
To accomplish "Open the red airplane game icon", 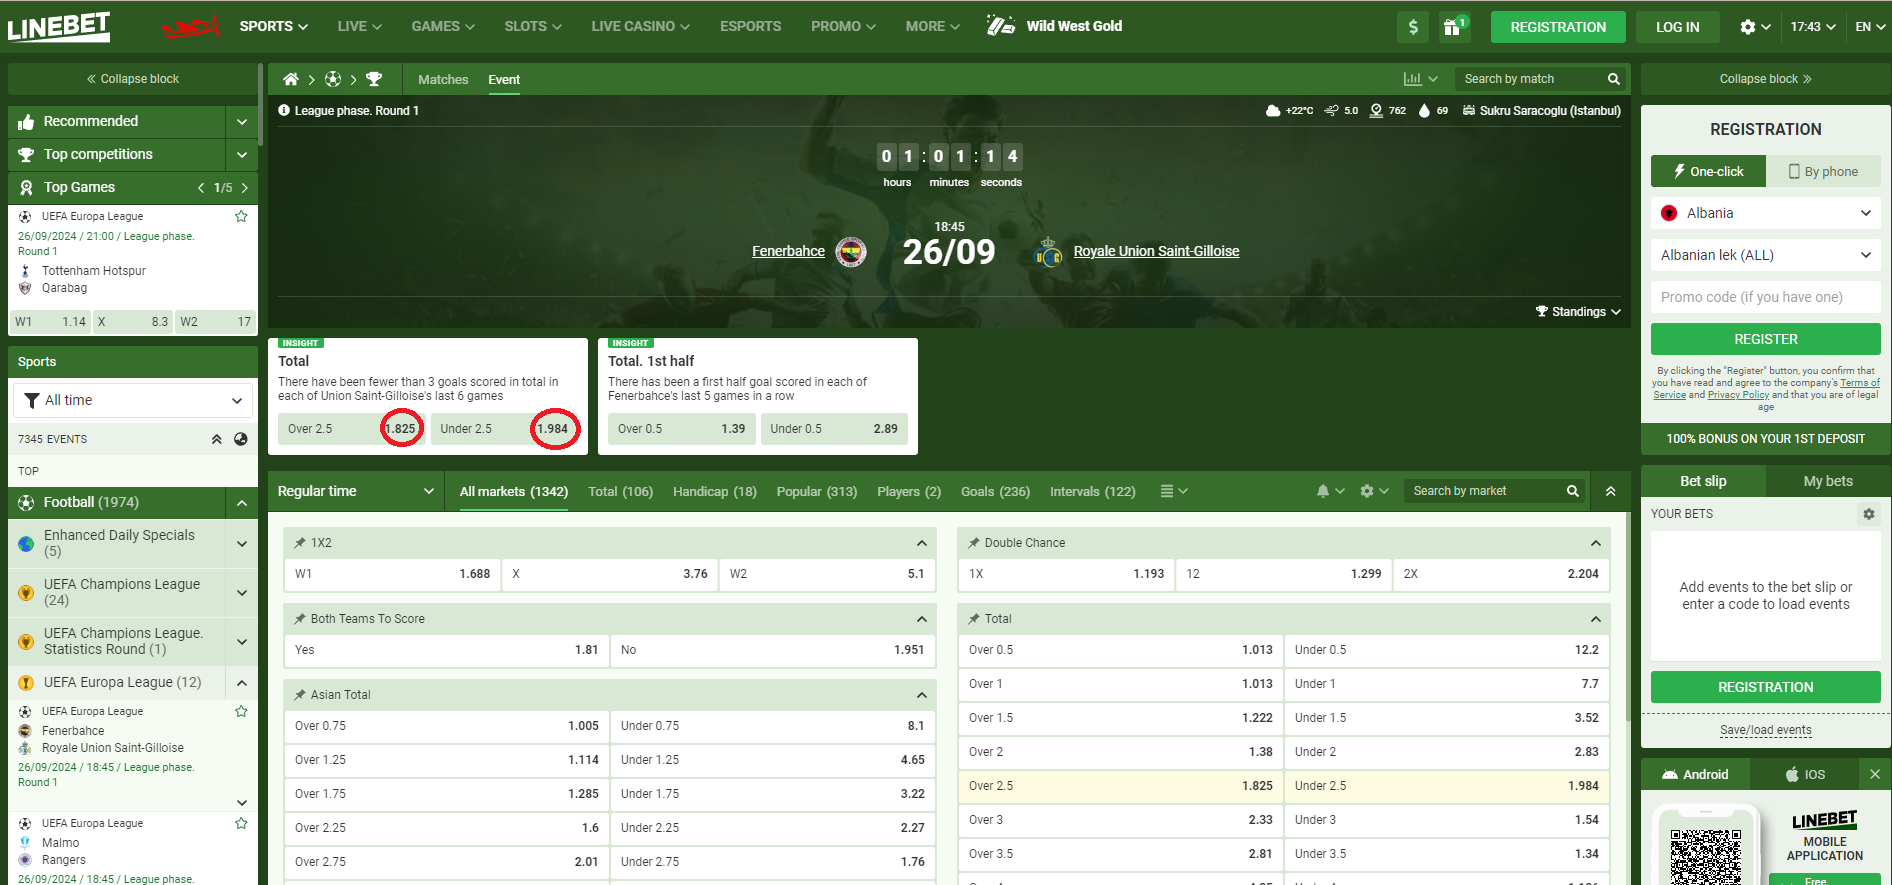I will pyautogui.click(x=190, y=27).
